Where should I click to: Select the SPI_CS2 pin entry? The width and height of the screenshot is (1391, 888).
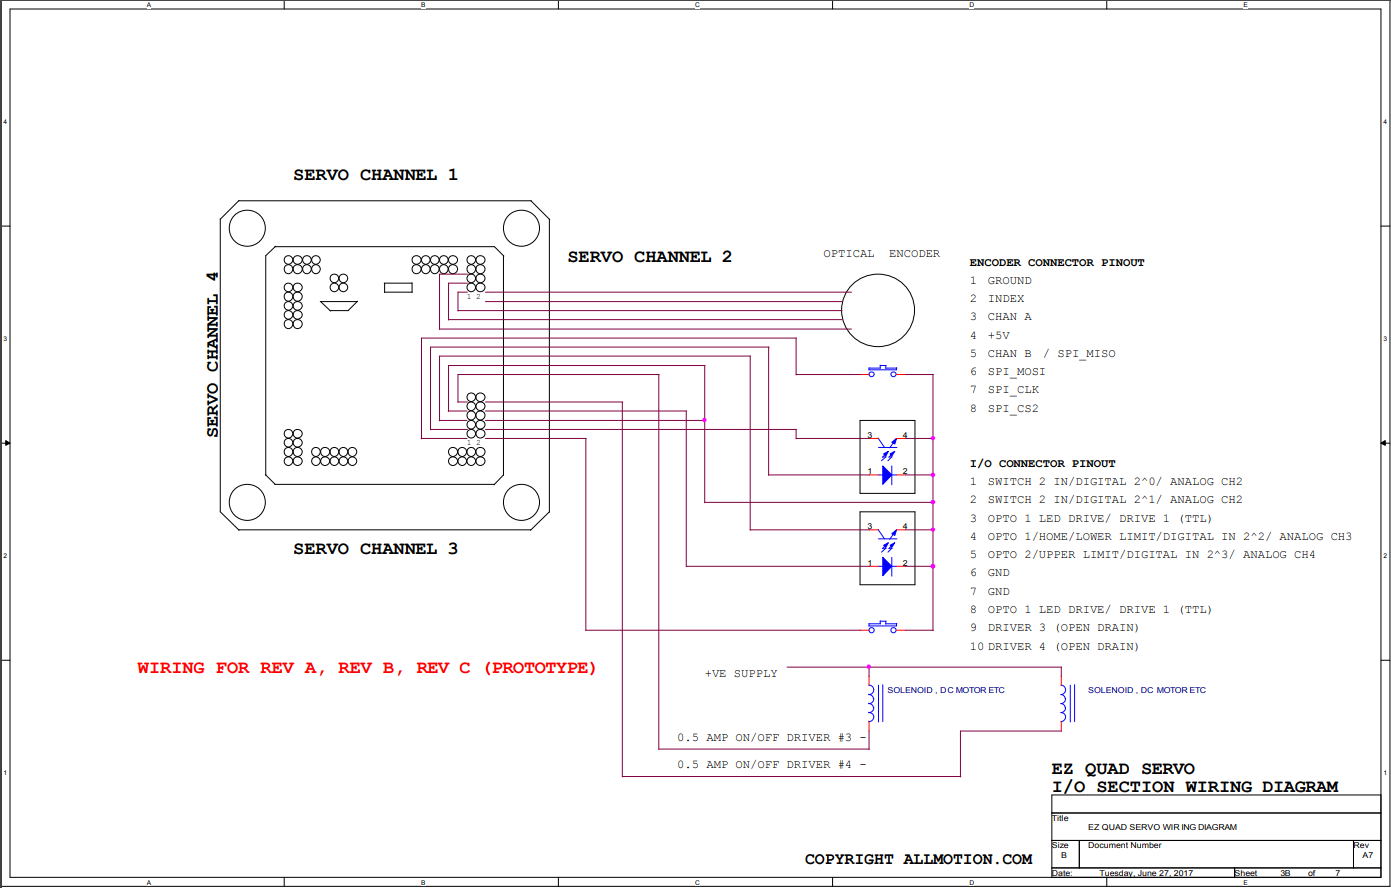point(1004,409)
